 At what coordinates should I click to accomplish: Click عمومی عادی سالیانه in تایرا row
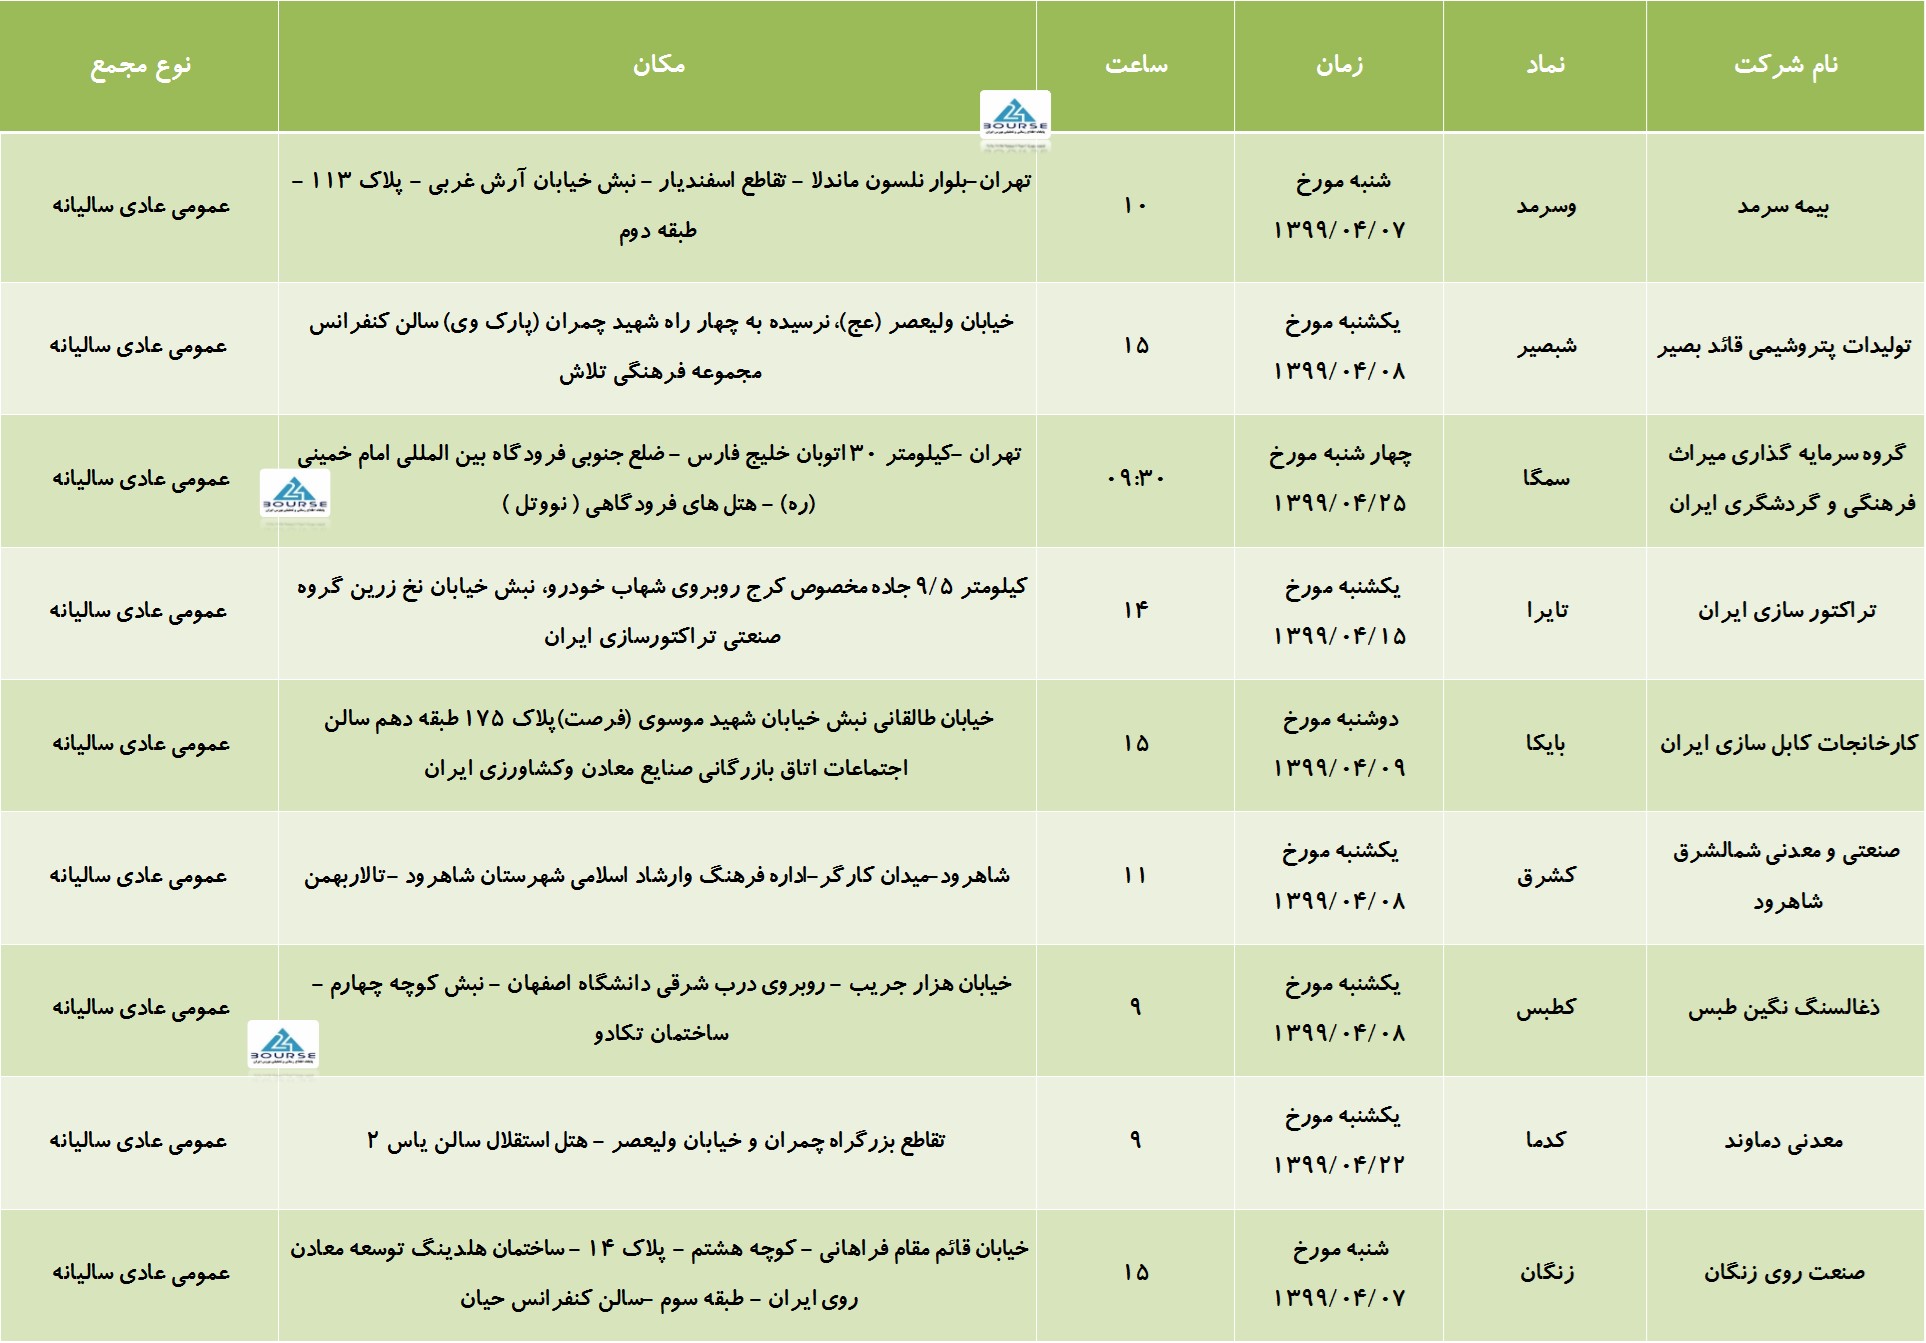coord(140,610)
